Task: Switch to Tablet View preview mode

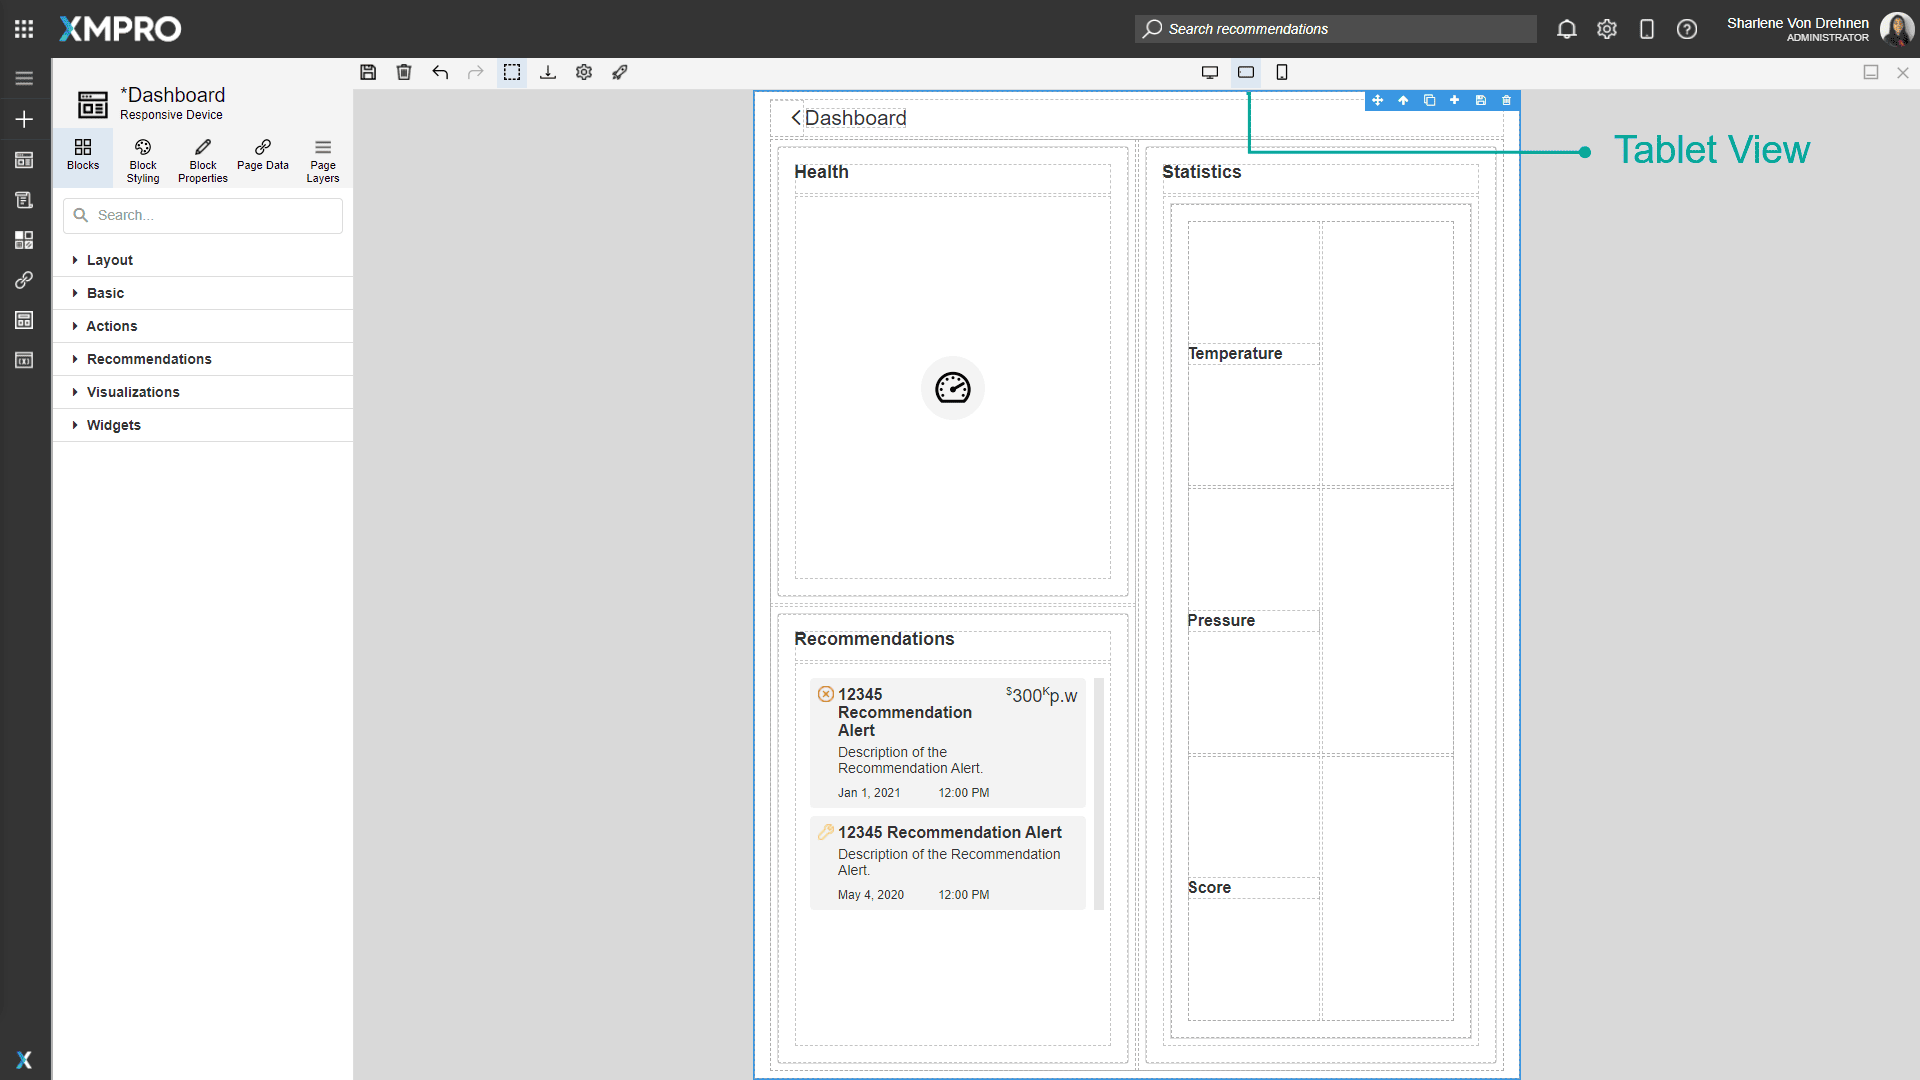Action: (1246, 72)
